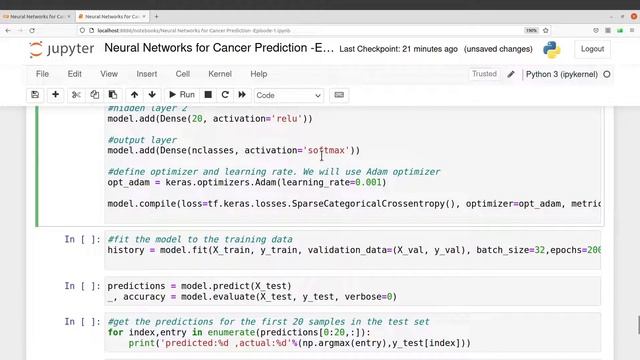The image size is (640, 360).
Task: Click the for index,entry in enumerate line
Action: [x=239, y=333]
